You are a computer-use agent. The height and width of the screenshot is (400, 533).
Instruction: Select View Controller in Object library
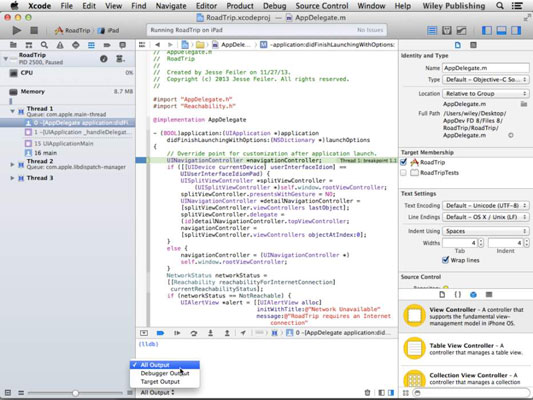tap(466, 316)
